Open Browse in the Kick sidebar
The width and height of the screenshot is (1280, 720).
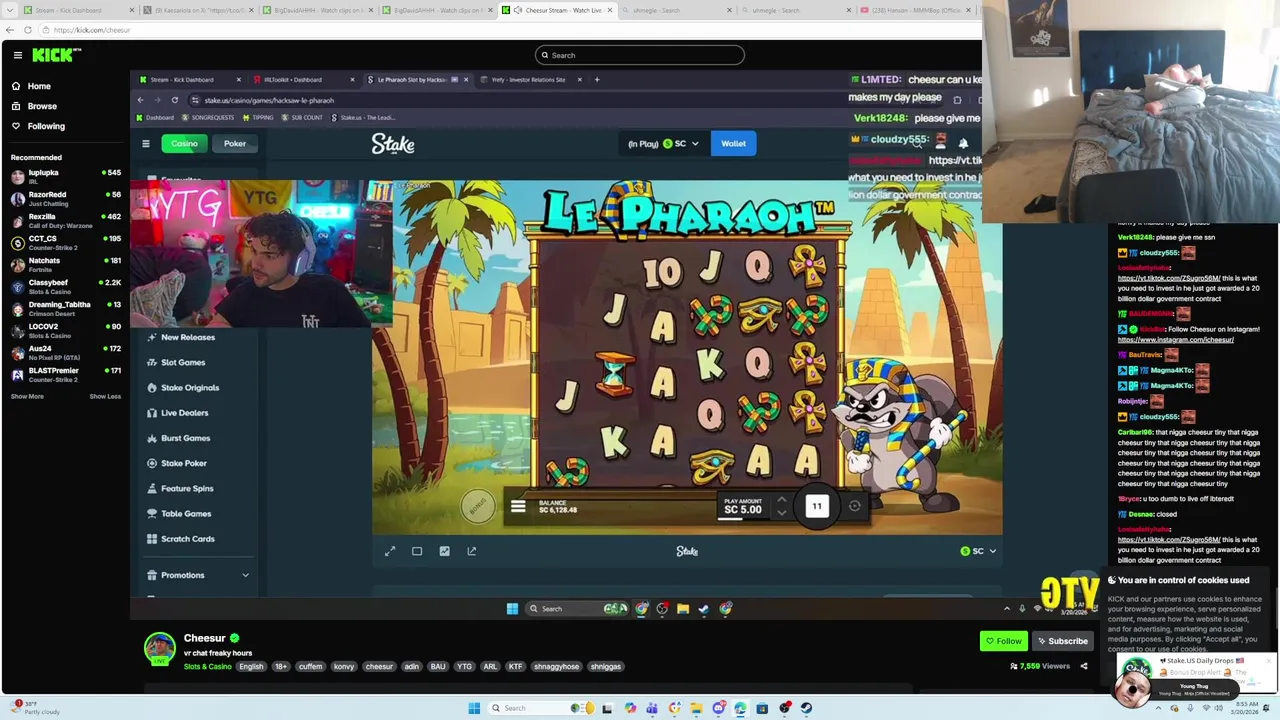point(42,106)
